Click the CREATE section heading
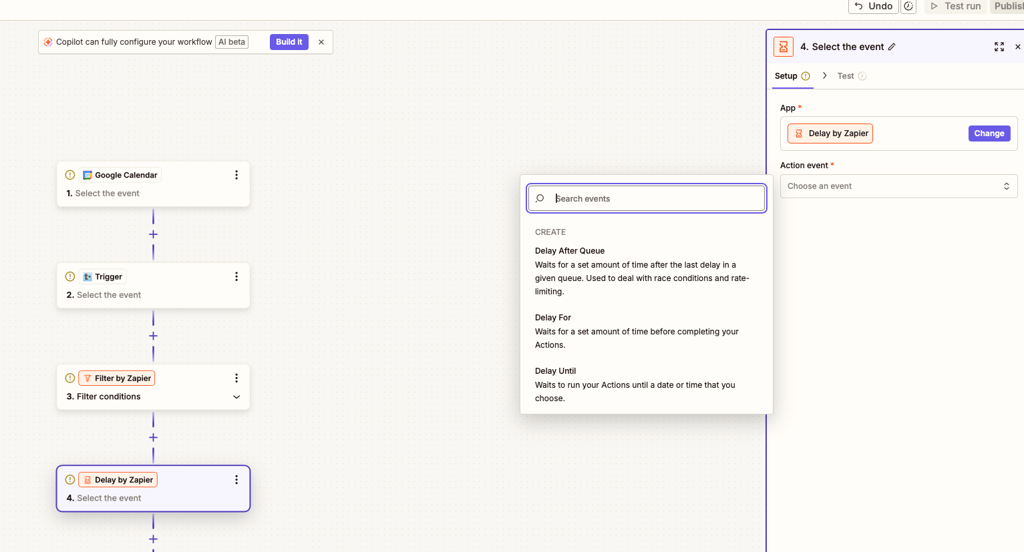The image size is (1024, 552). 550,232
